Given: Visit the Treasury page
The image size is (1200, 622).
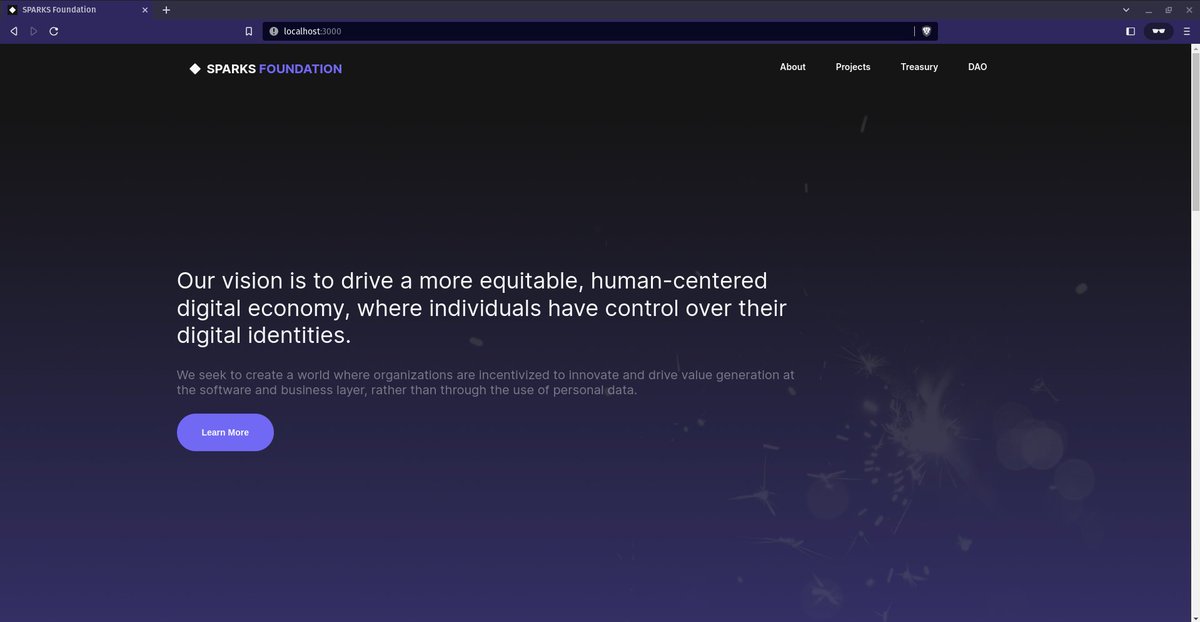Looking at the screenshot, I should (x=918, y=67).
